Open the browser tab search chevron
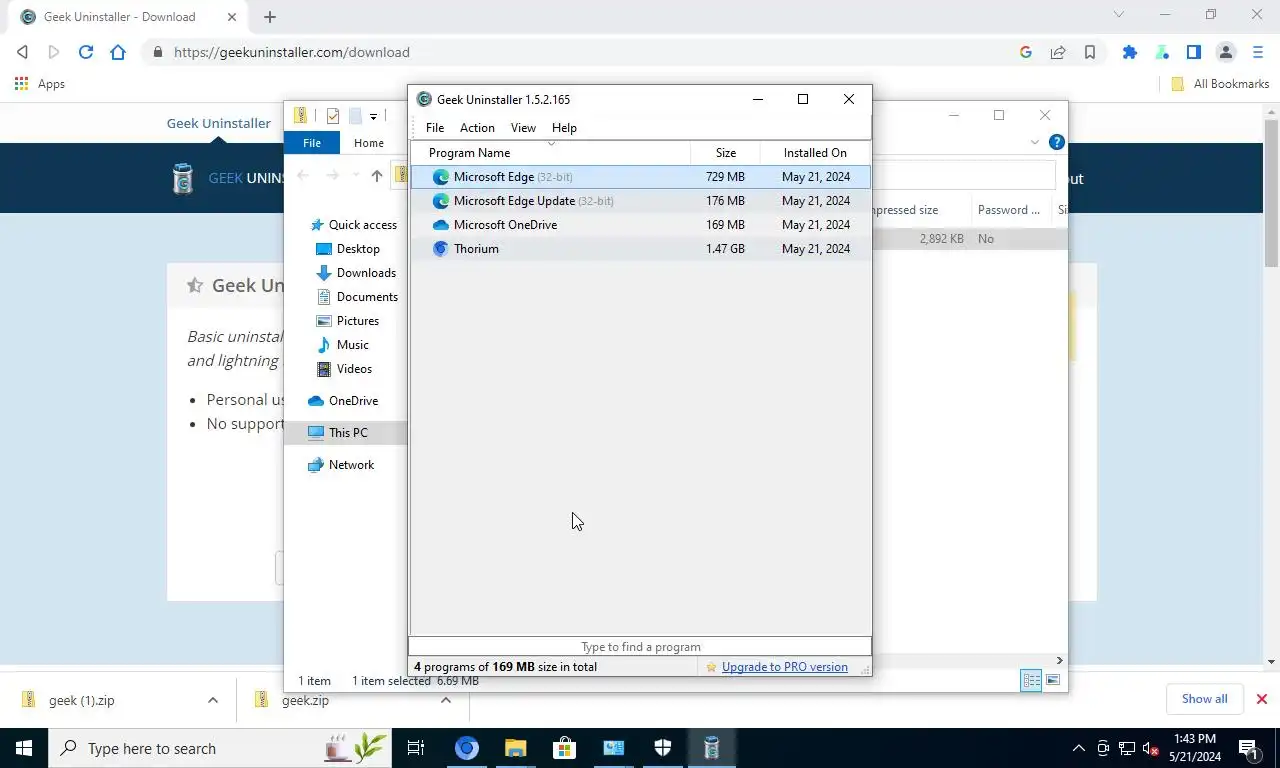 coord(1119,14)
